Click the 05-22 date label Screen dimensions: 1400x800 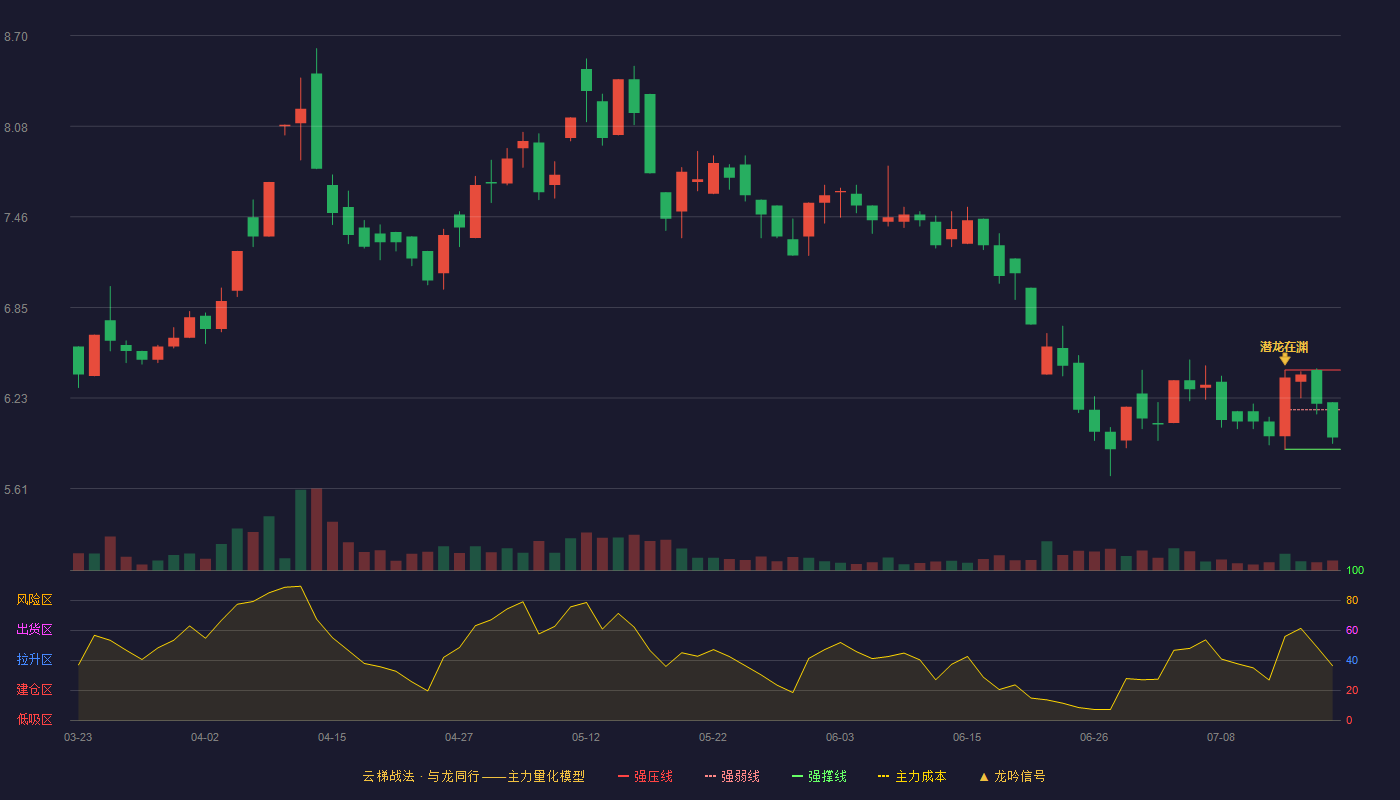[713, 737]
